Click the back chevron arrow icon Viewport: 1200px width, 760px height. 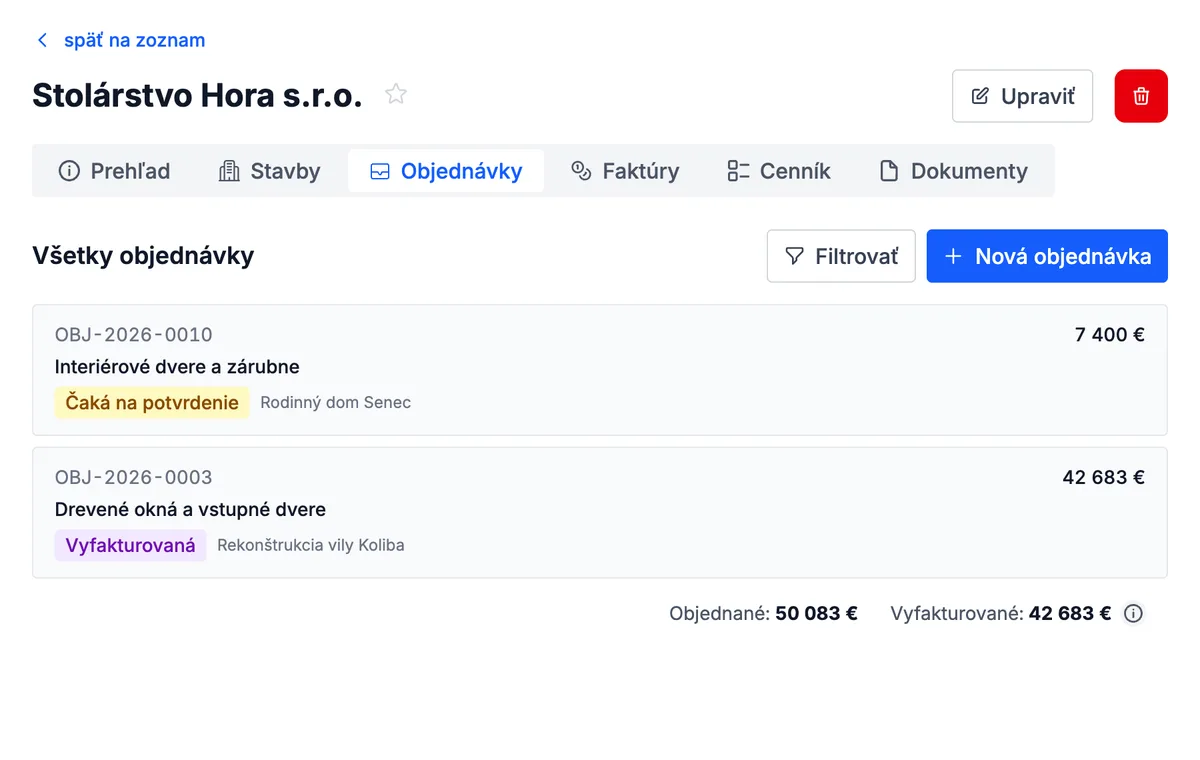42,41
